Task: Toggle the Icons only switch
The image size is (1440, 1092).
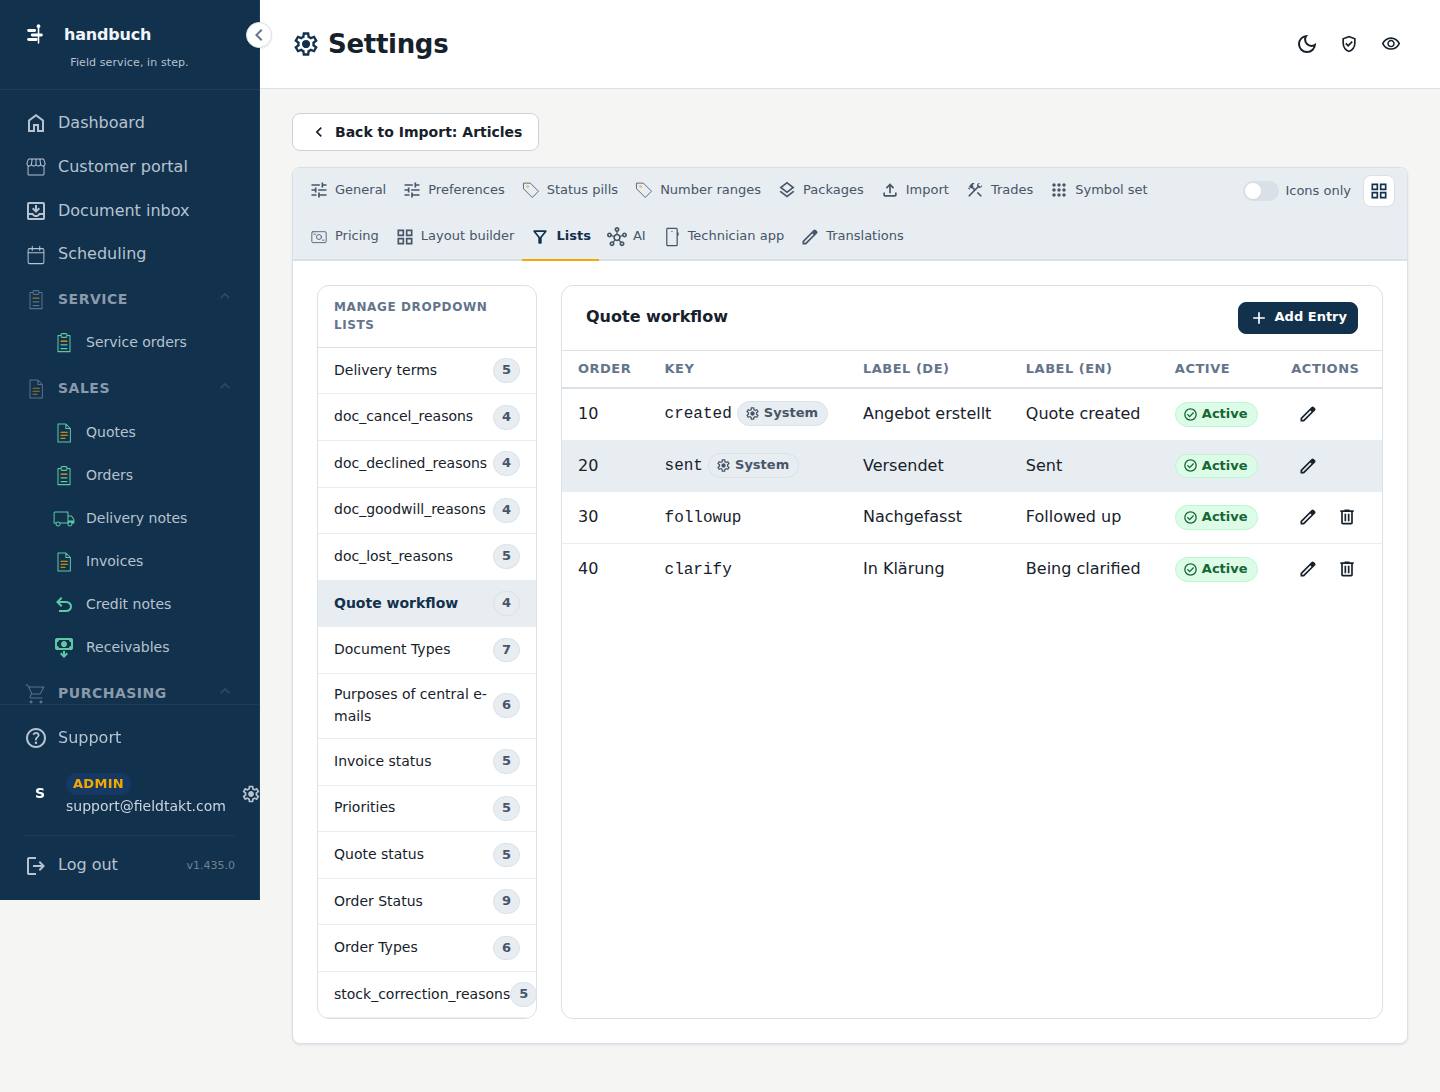Action: click(1260, 191)
